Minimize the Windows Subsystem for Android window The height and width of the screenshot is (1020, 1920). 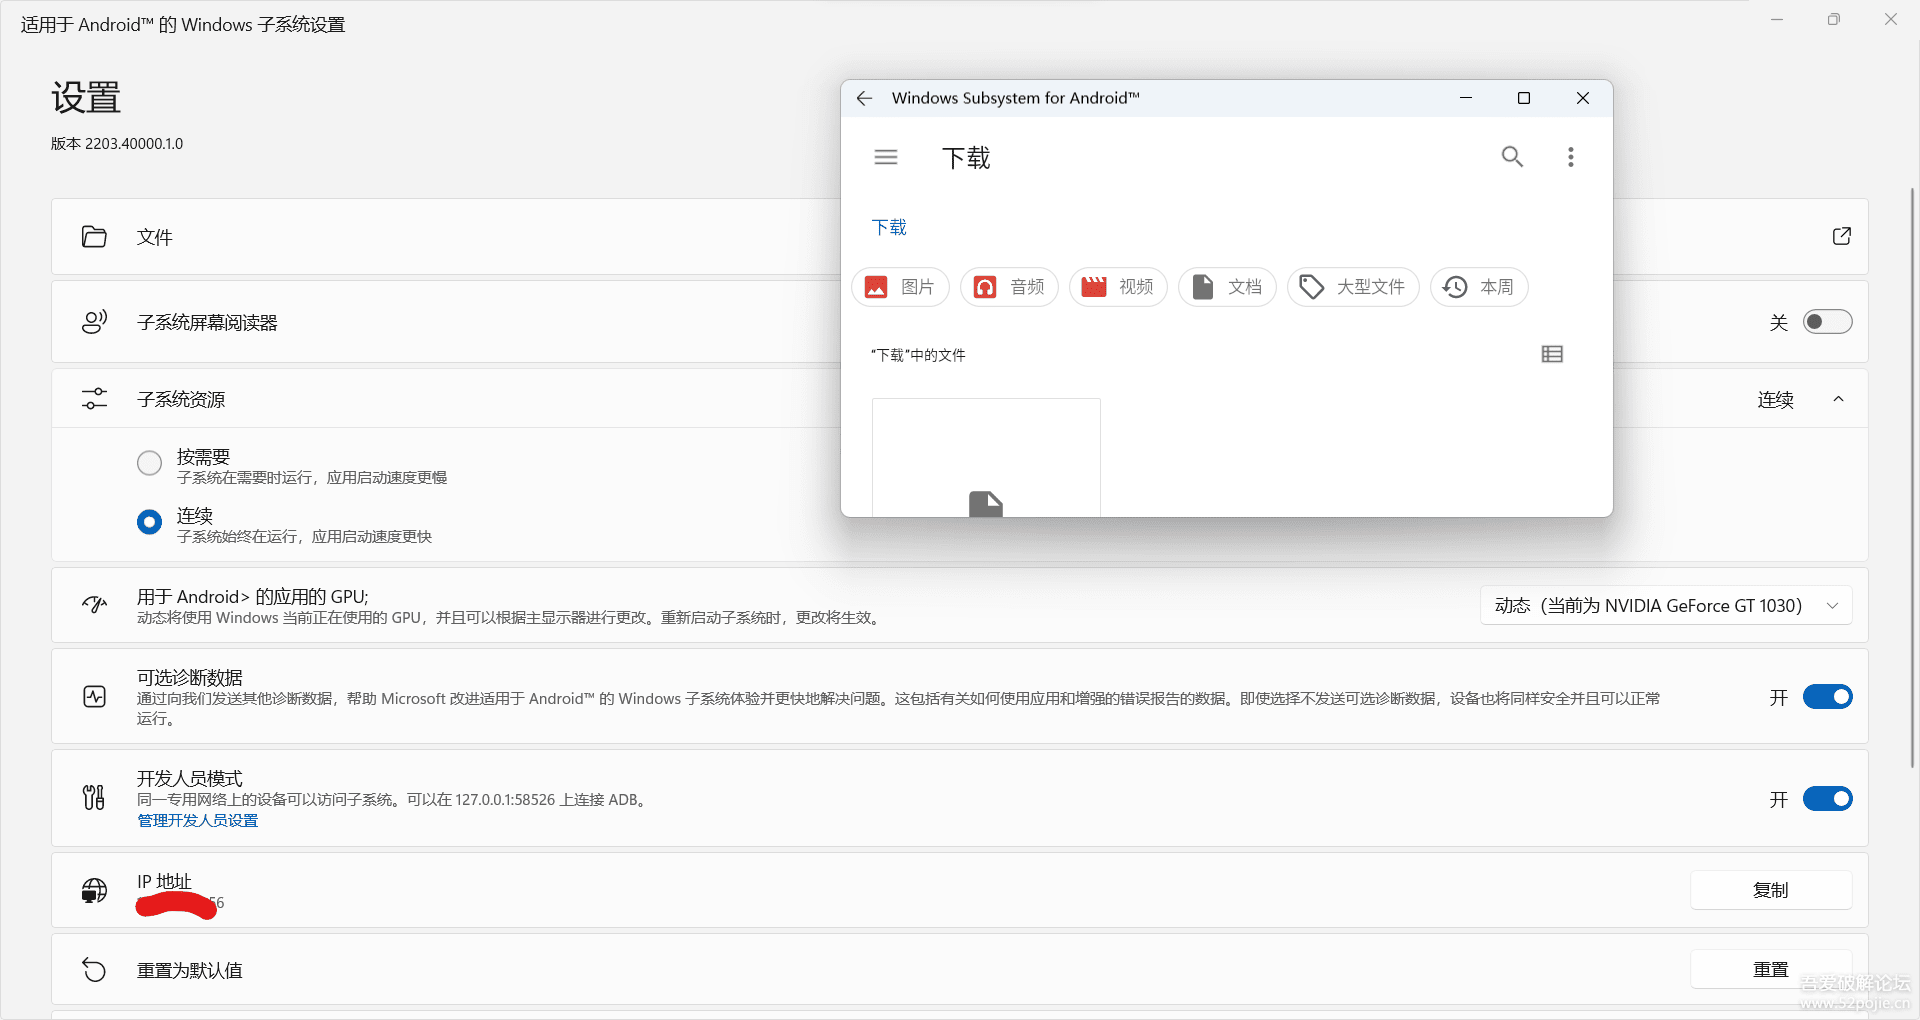click(1466, 98)
